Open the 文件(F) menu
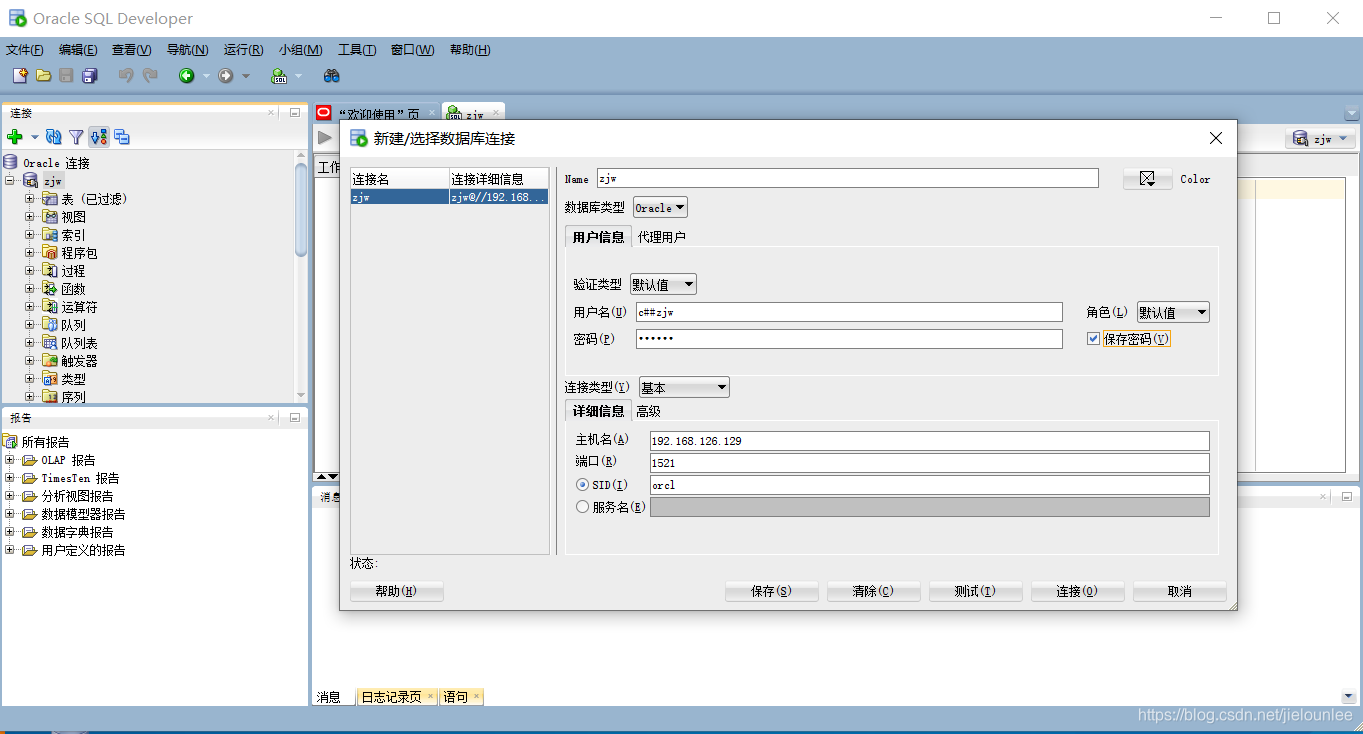 [25, 50]
